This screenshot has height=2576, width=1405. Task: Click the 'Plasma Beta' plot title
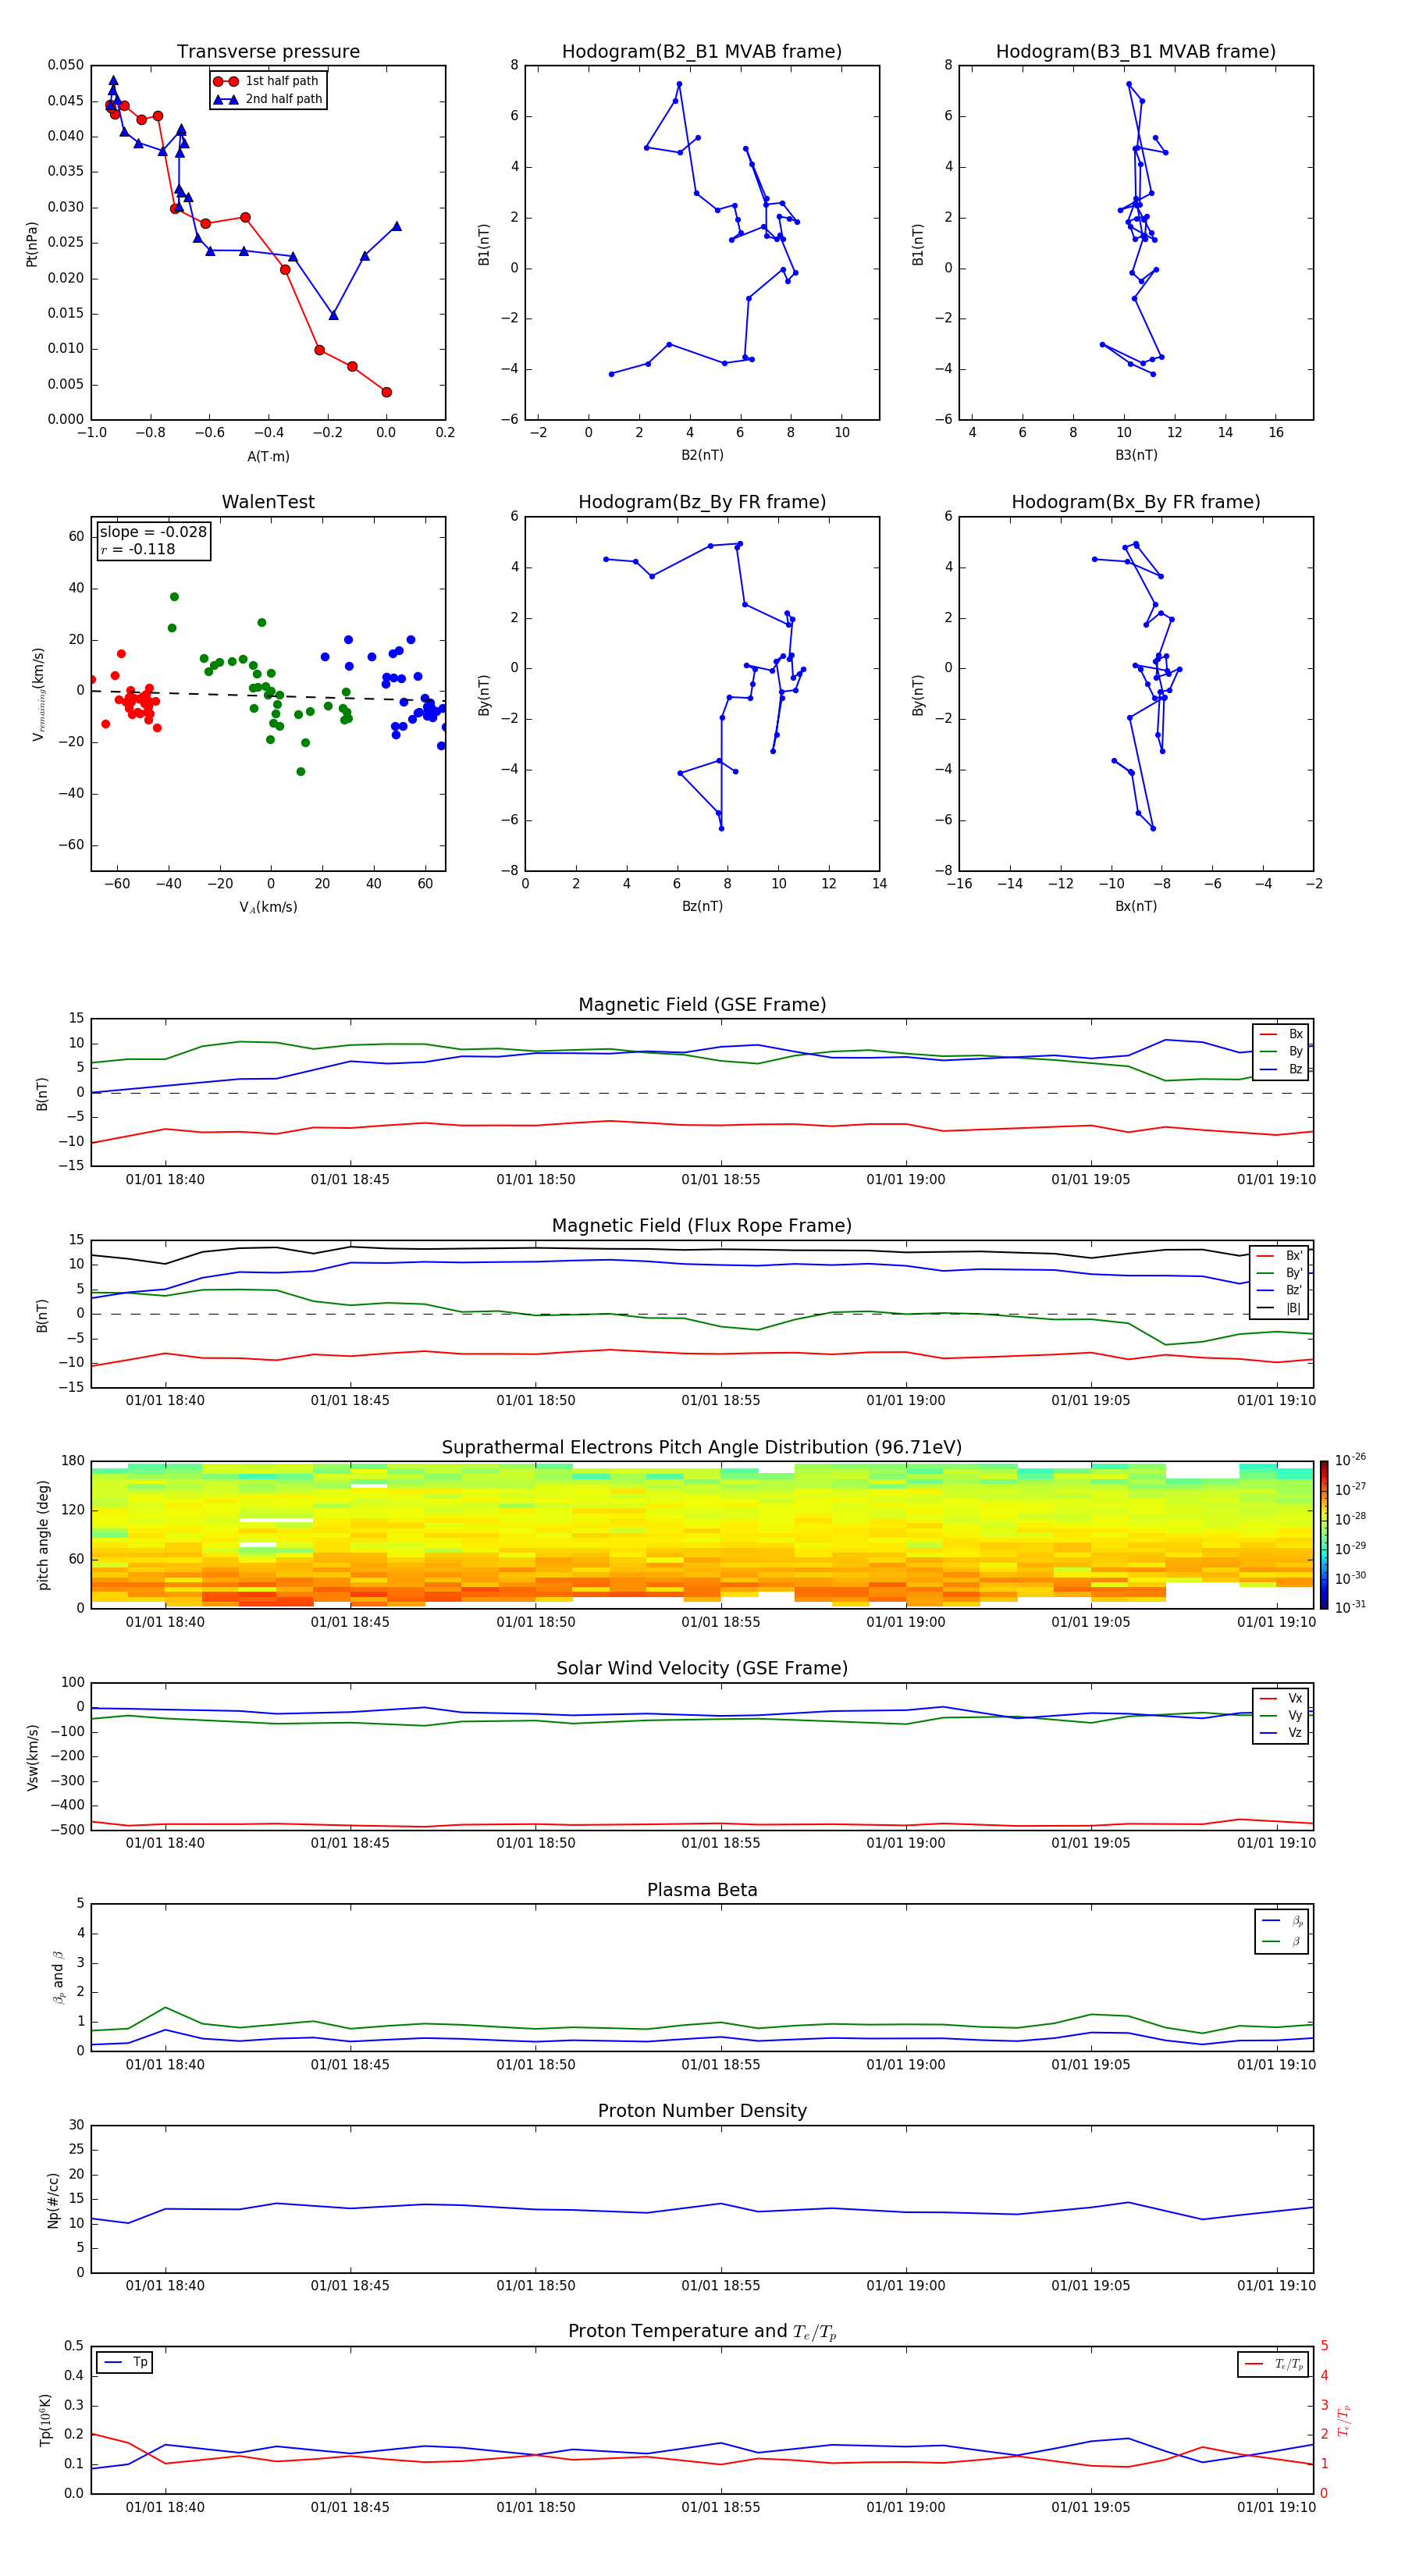coord(702,1891)
